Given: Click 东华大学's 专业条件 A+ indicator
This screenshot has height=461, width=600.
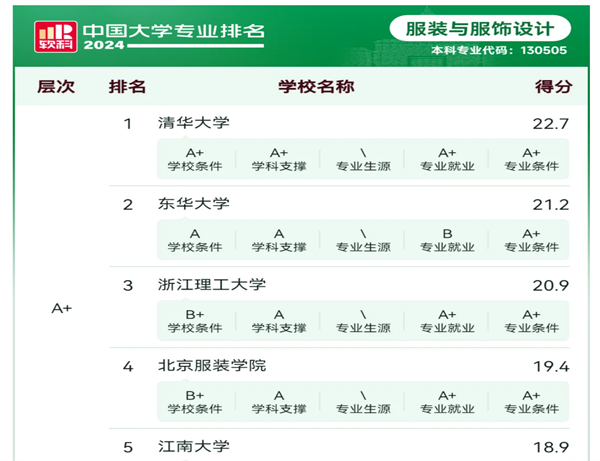Looking at the screenshot, I should (x=532, y=240).
